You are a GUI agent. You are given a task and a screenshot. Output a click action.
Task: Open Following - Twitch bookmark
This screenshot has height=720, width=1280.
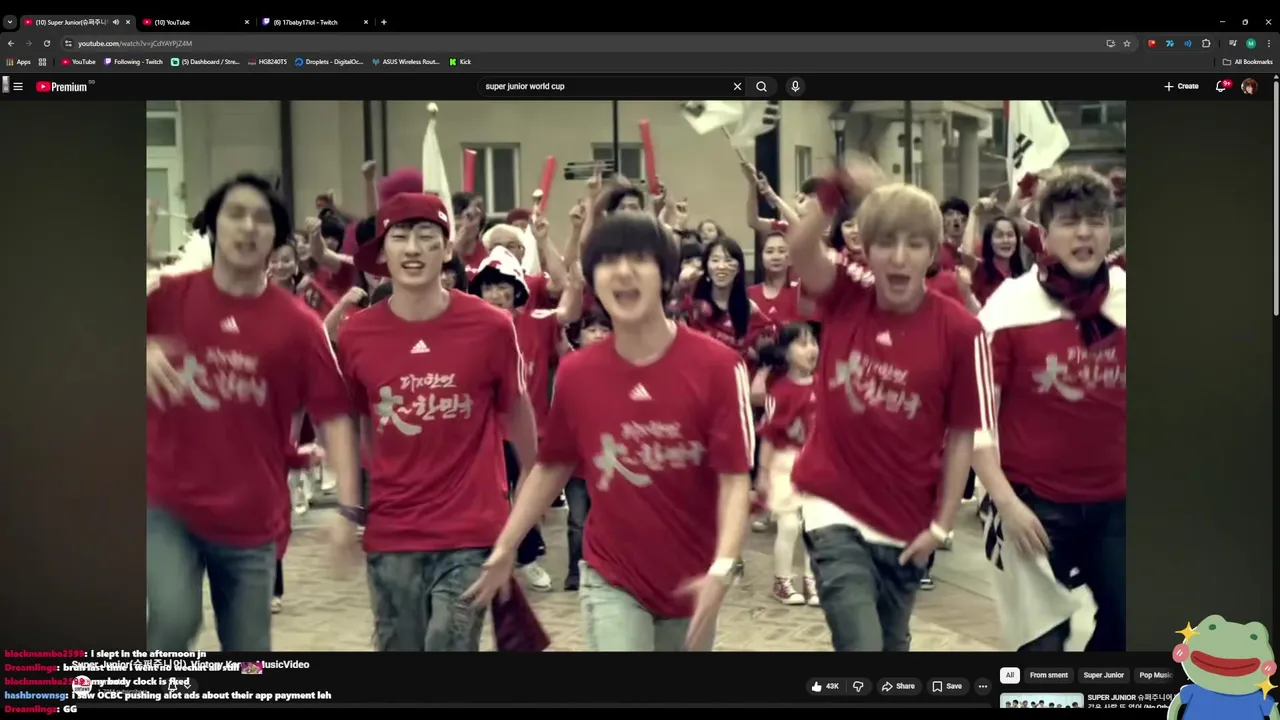click(x=133, y=62)
